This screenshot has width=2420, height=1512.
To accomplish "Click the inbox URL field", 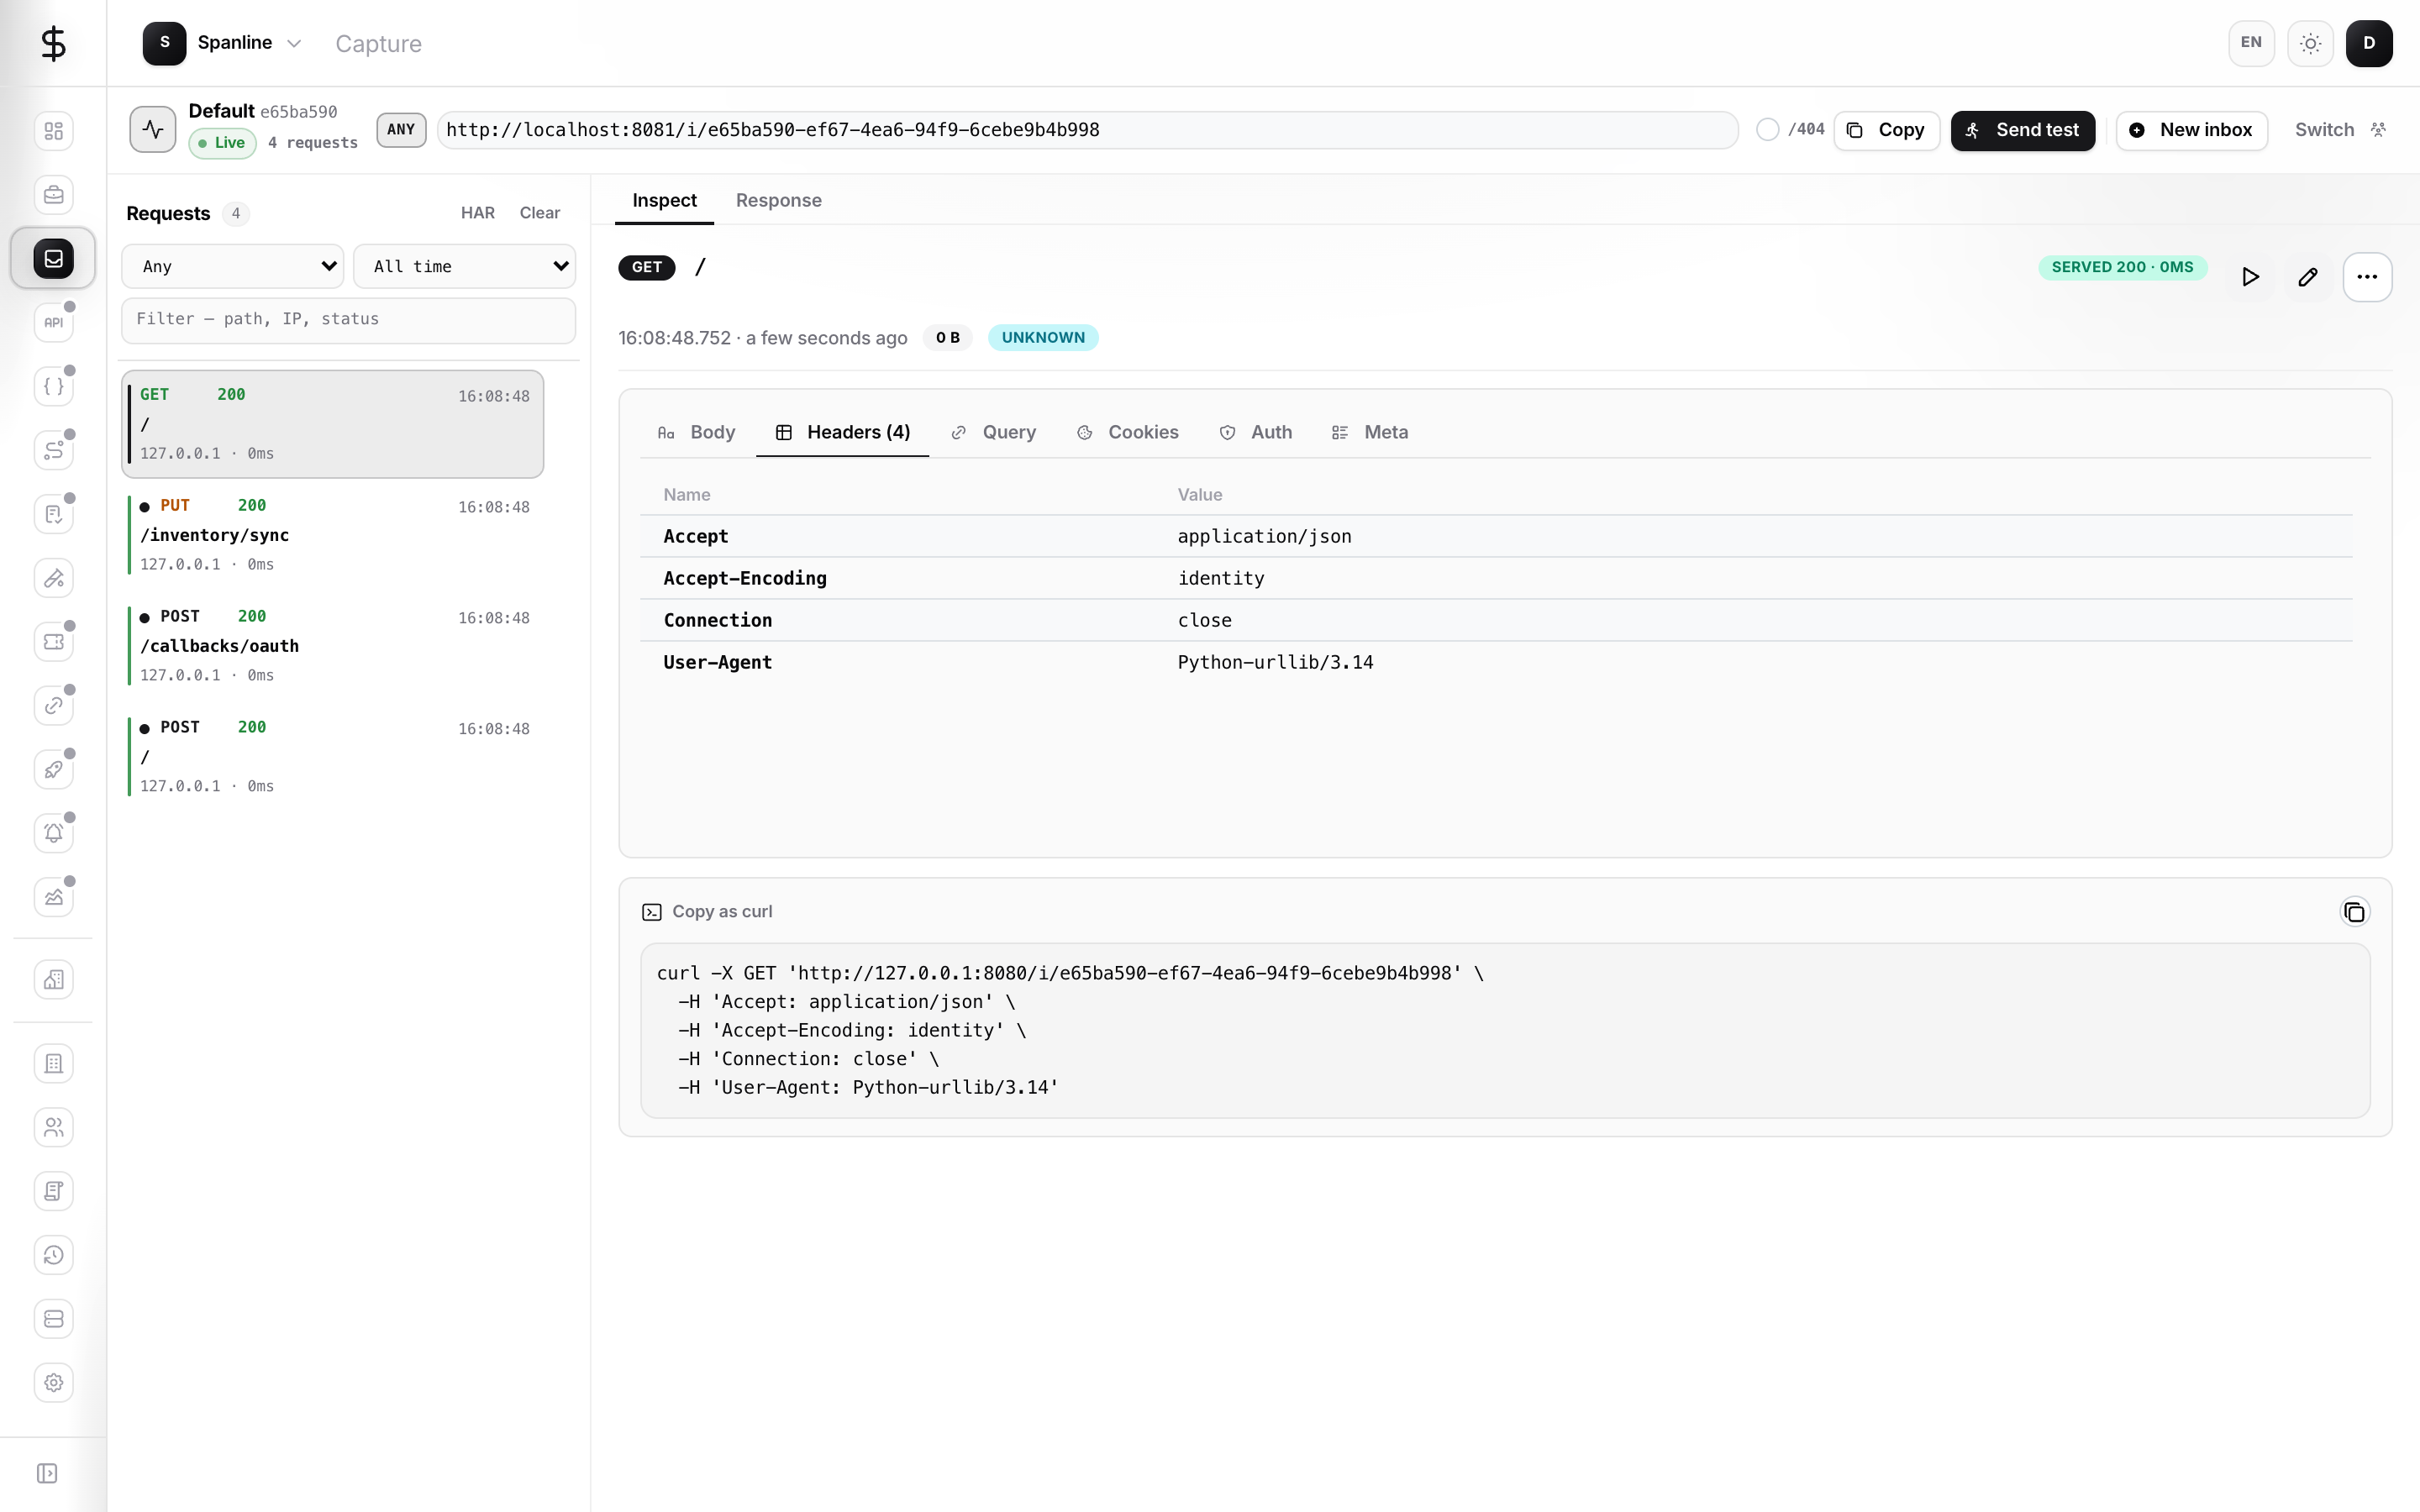I will 1087,130.
